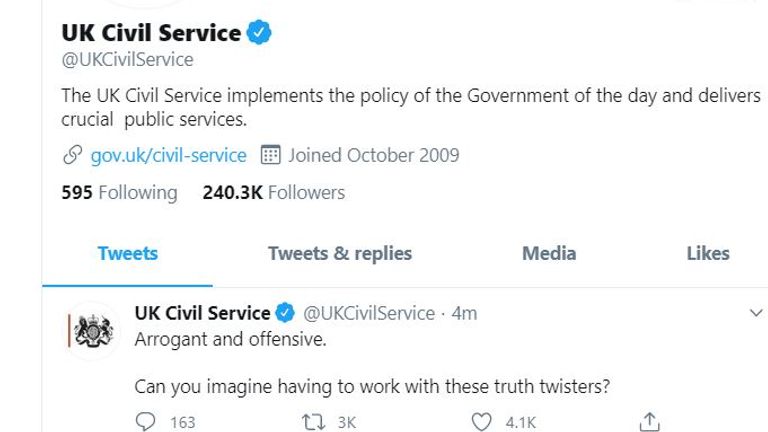Image resolution: width=768 pixels, height=432 pixels.
Task: Click the verified badge beside profile name
Action: [x=259, y=33]
